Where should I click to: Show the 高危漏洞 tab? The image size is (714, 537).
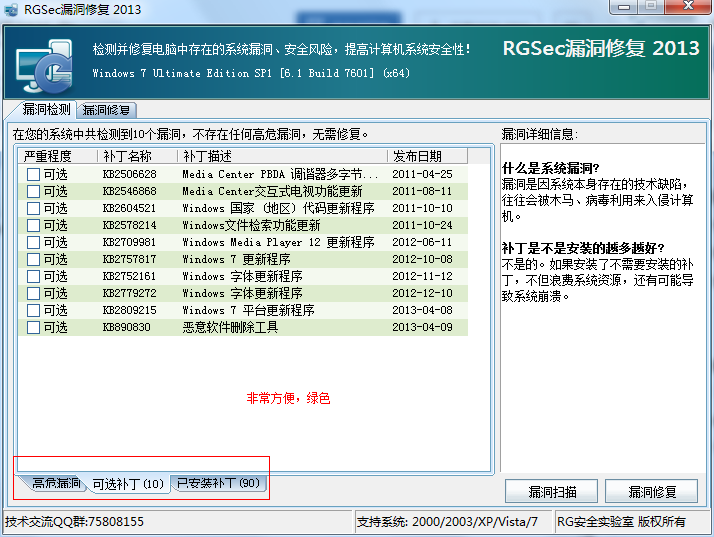pos(56,483)
